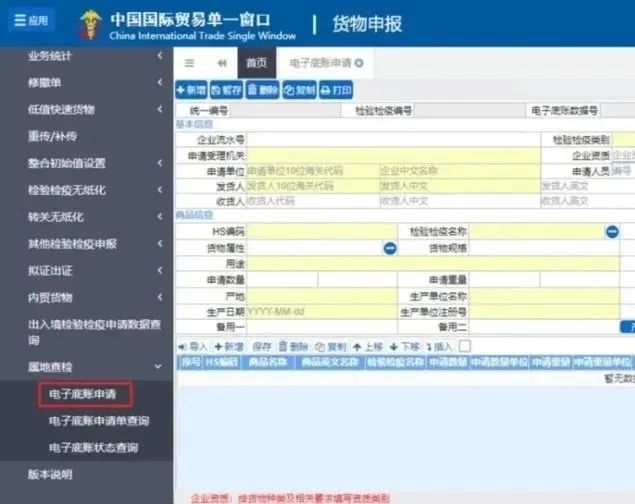Image resolution: width=635 pixels, height=504 pixels.
Task: Click the tab scroll-back double arrow icon
Action: click(222, 63)
